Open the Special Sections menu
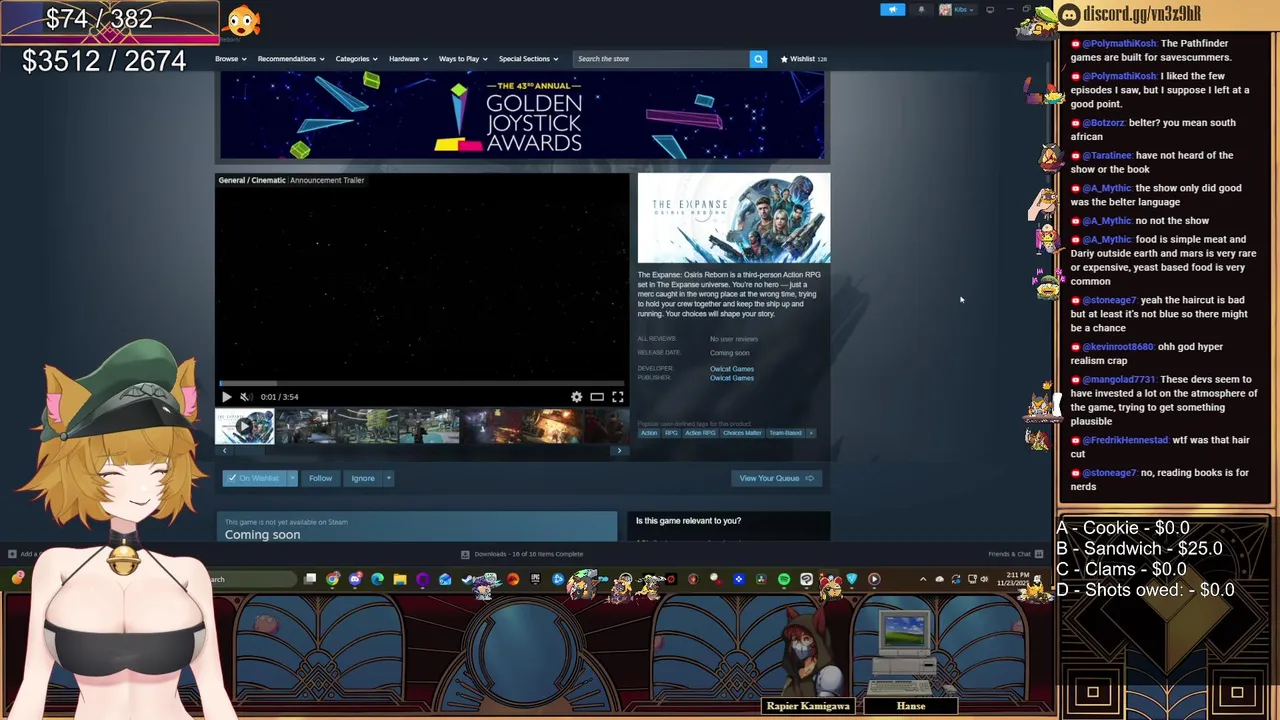The width and height of the screenshot is (1280, 720). click(x=528, y=59)
